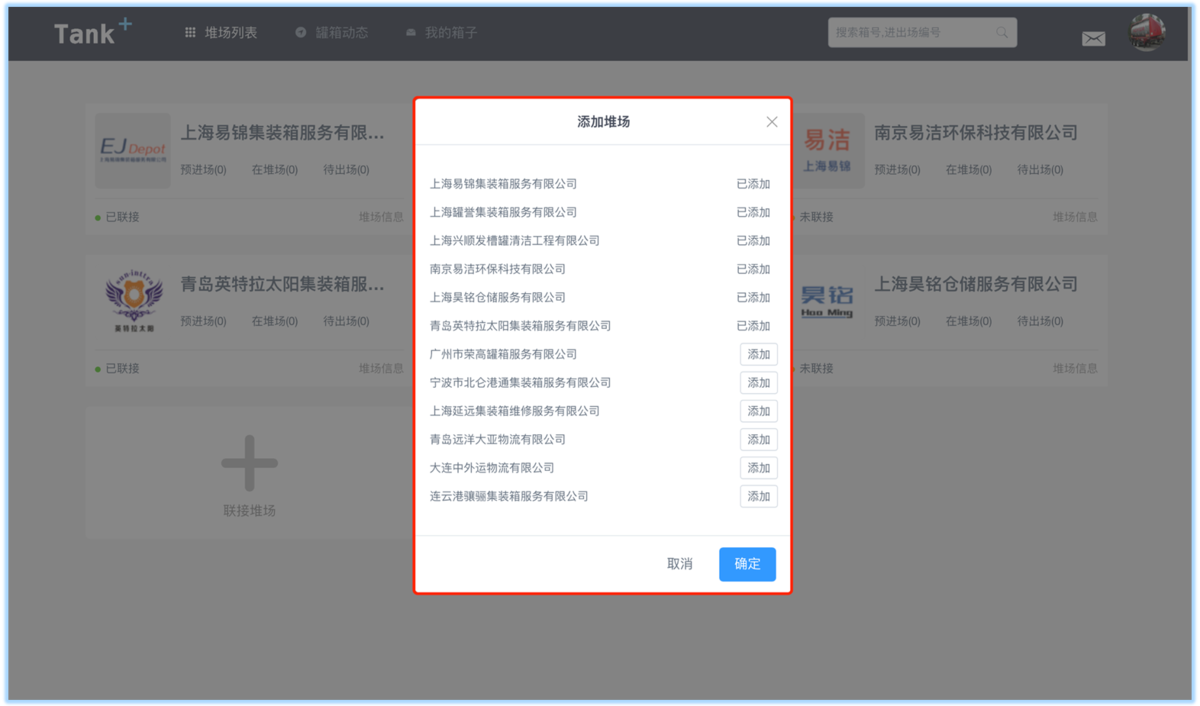Click 取消 to cancel dialog
1200x706 pixels.
pyautogui.click(x=680, y=564)
